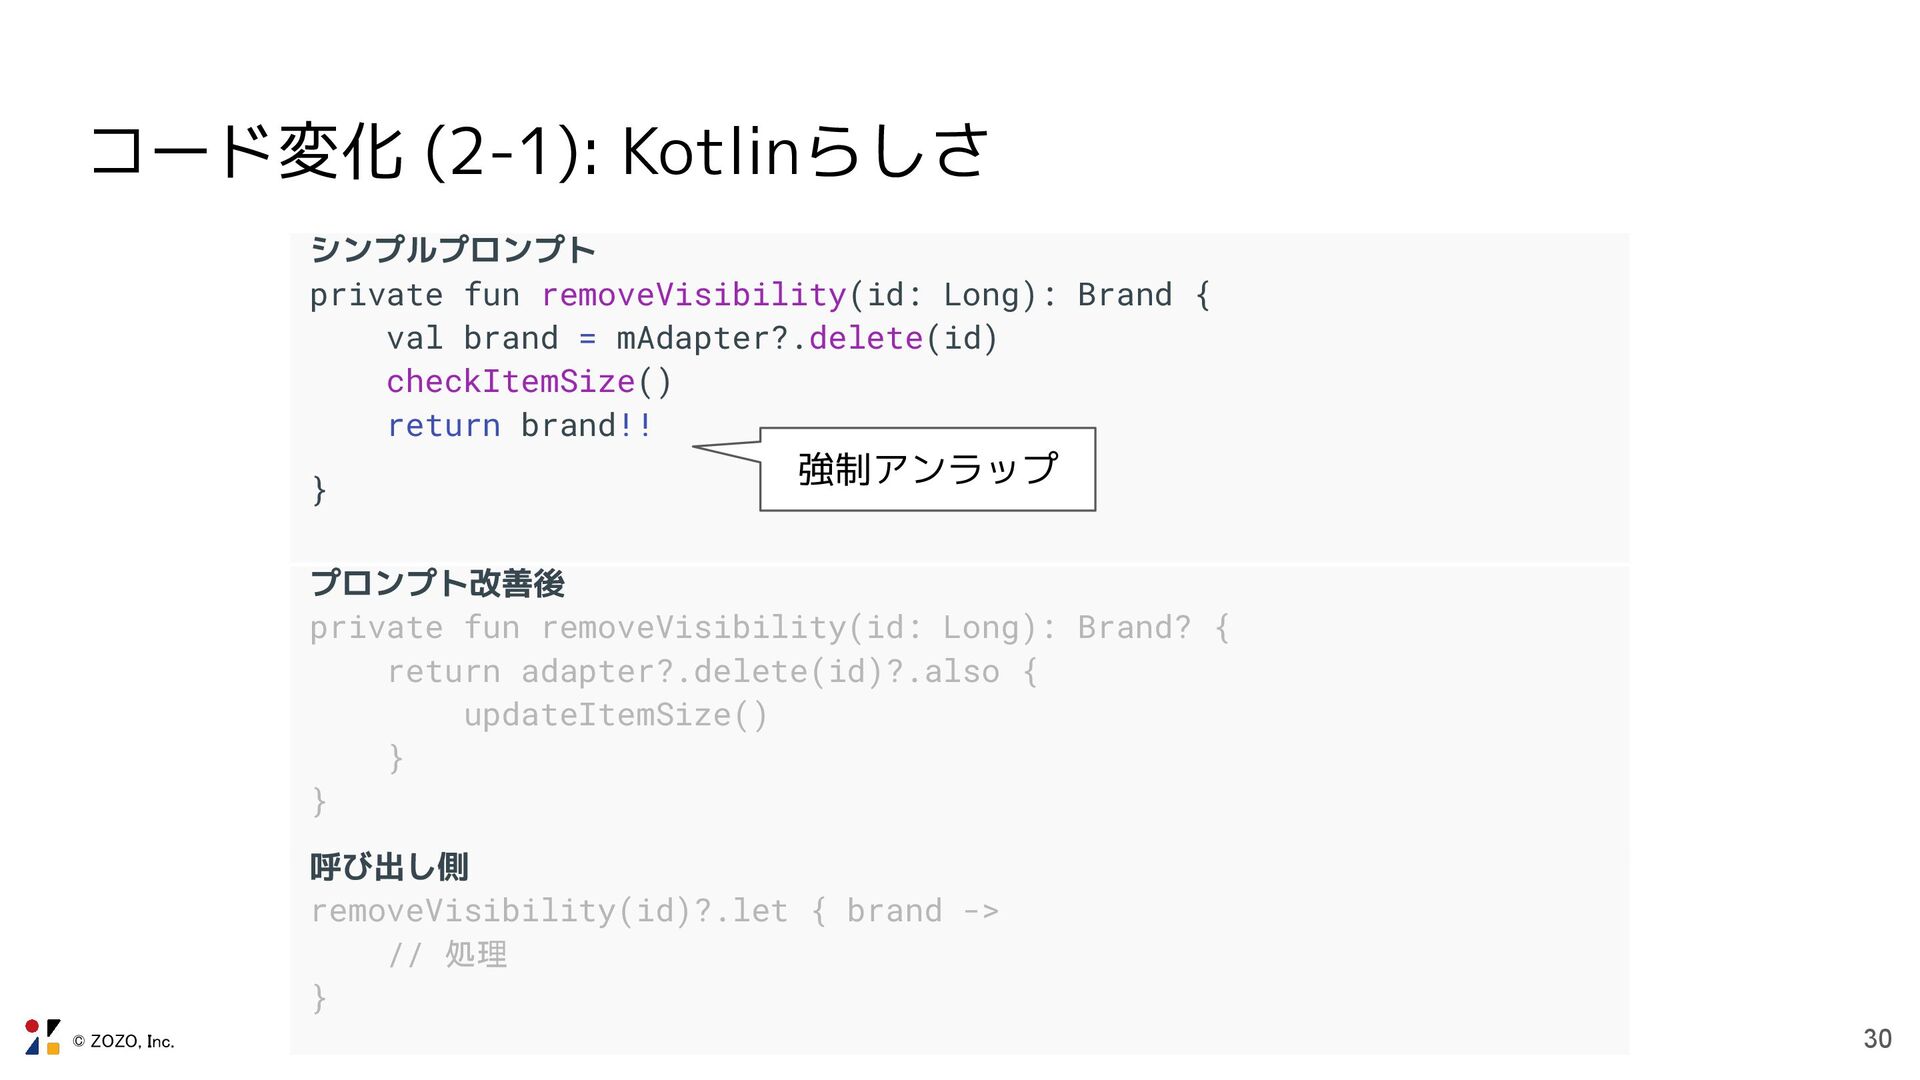Click the blue return keyword

[443, 426]
